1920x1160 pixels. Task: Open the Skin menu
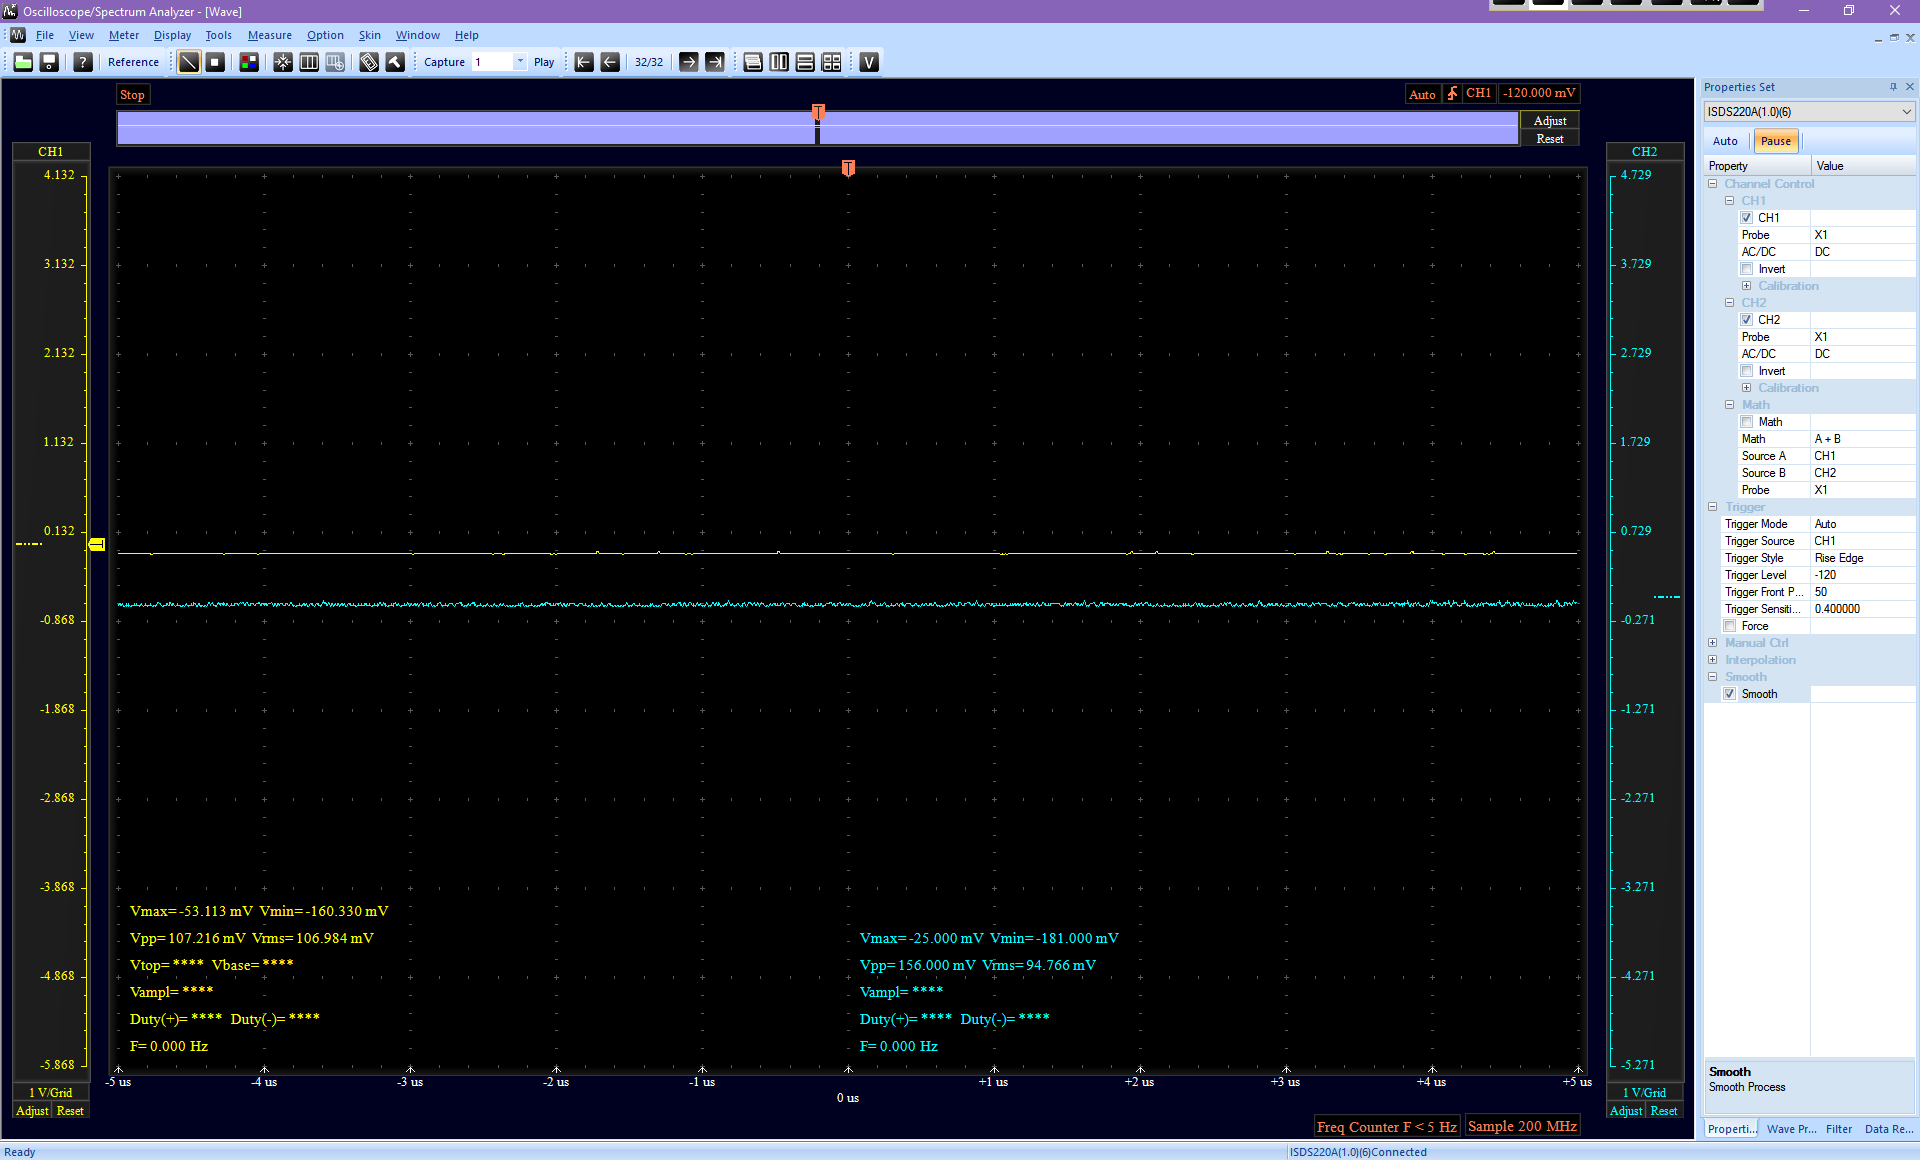click(370, 35)
